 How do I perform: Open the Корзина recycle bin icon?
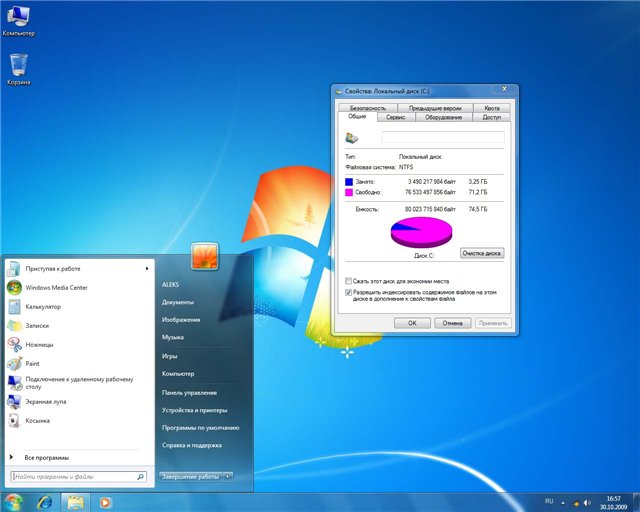pyautogui.click(x=18, y=69)
